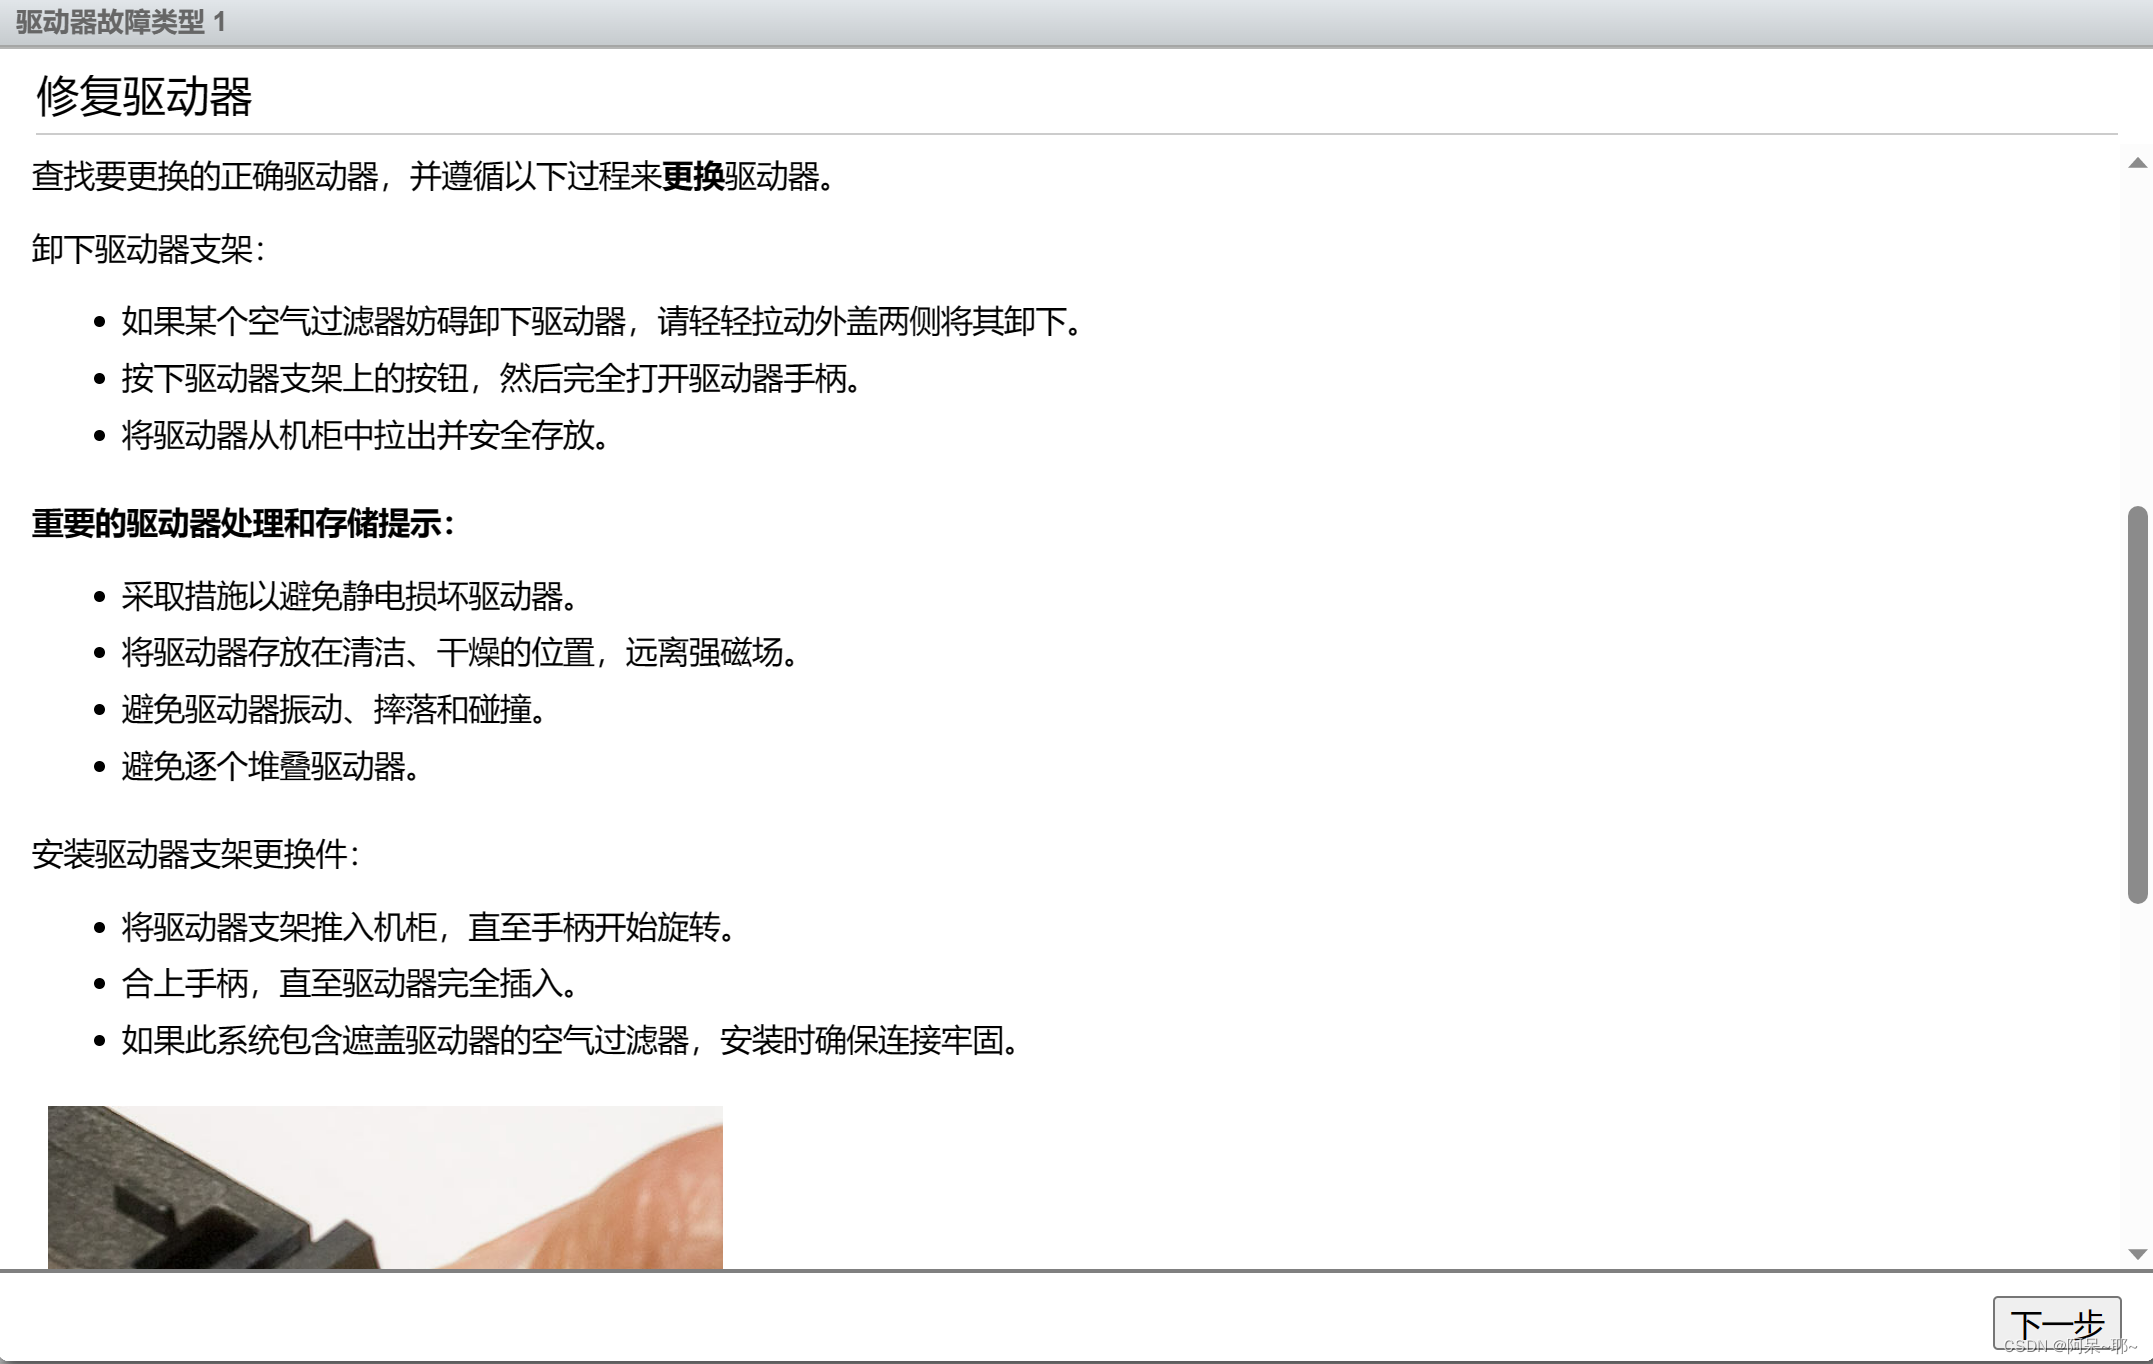Click the 避免静电损坏驱动器 bullet
The width and height of the screenshot is (2153, 1364).
point(350,597)
